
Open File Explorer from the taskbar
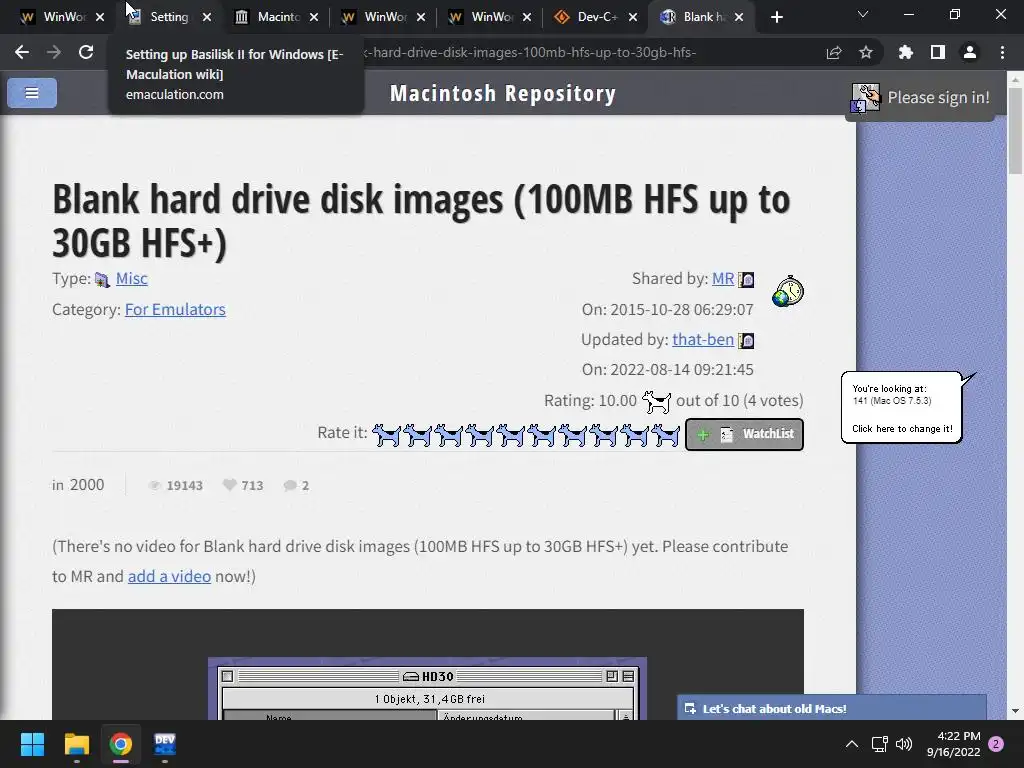pyautogui.click(x=76, y=744)
